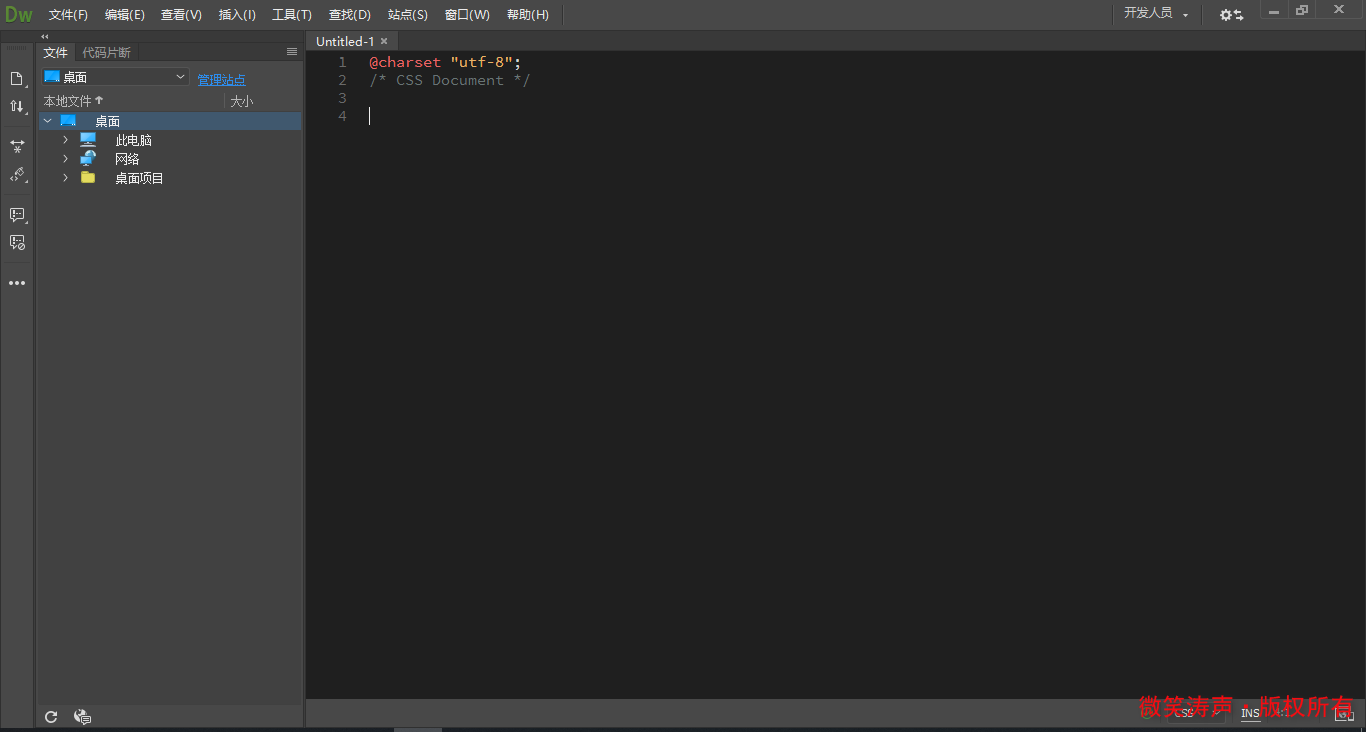The image size is (1366, 732).
Task: Click the format source code icon
Action: (x=17, y=175)
